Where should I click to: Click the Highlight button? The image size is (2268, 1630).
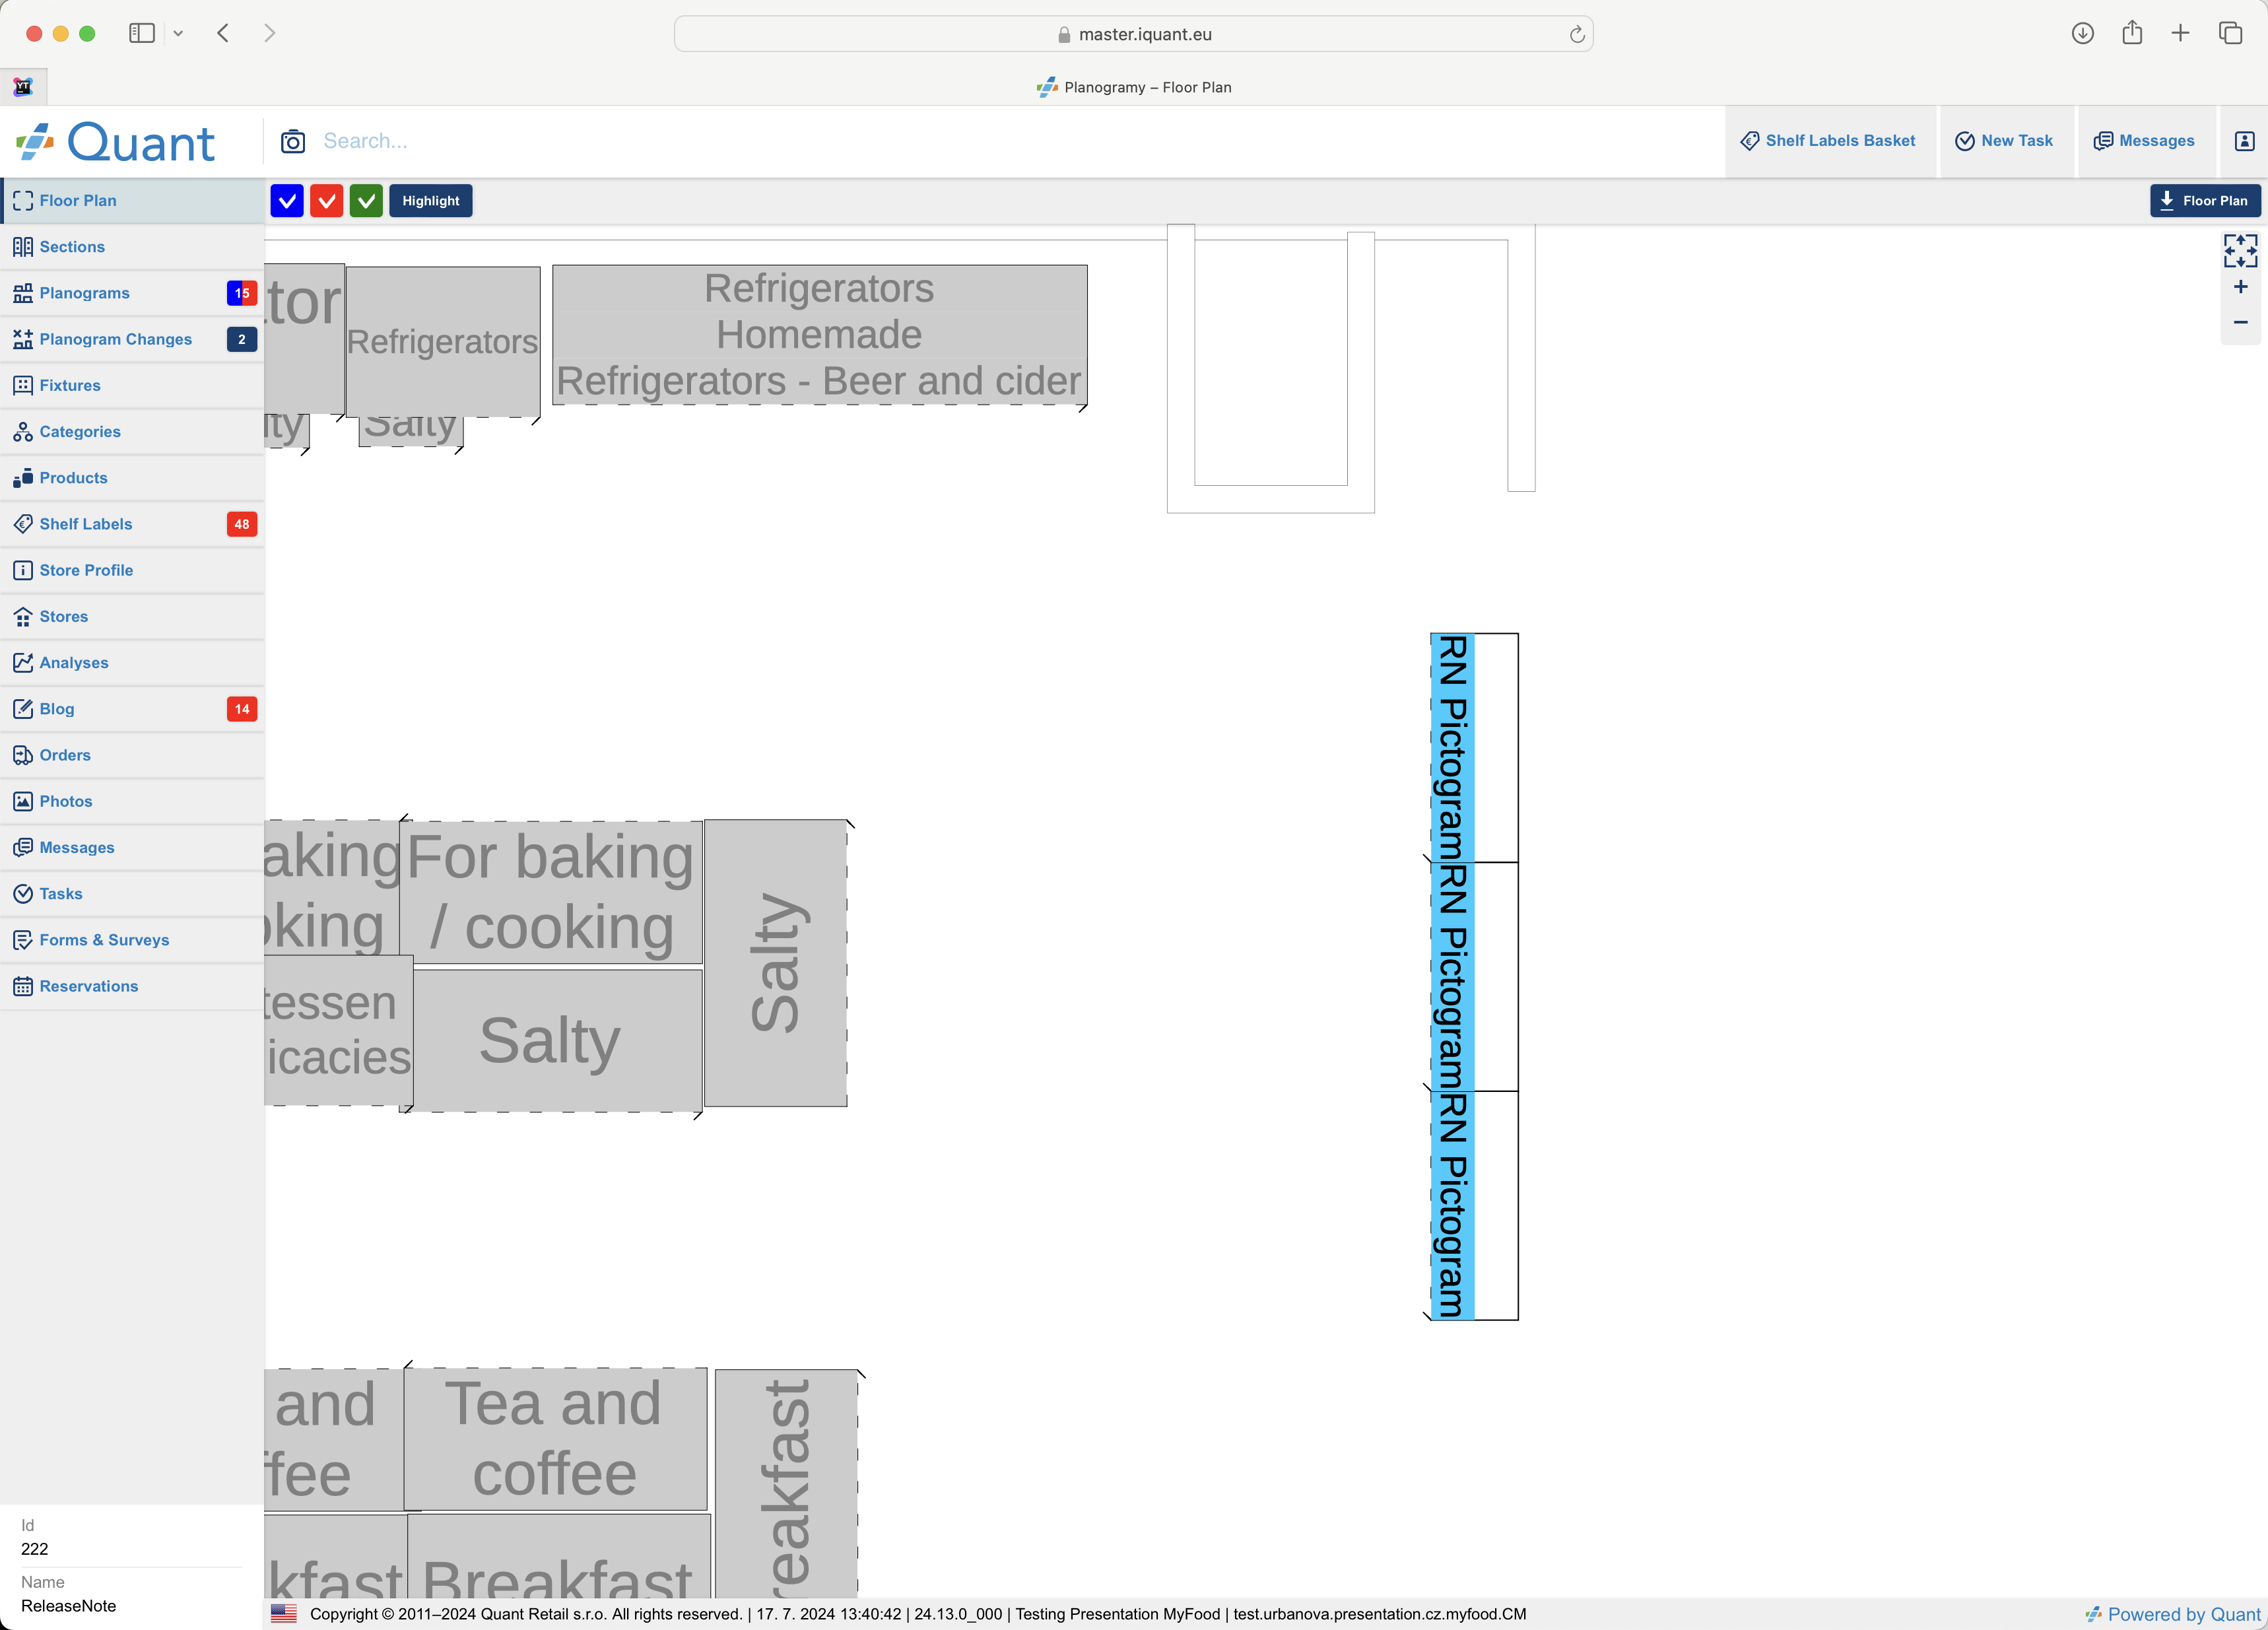pyautogui.click(x=431, y=201)
